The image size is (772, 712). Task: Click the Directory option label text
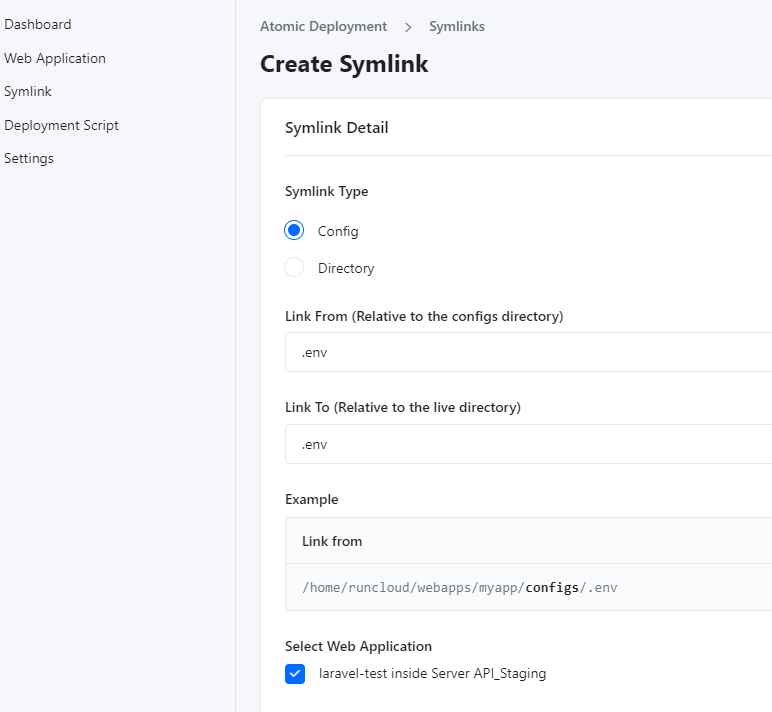(346, 268)
